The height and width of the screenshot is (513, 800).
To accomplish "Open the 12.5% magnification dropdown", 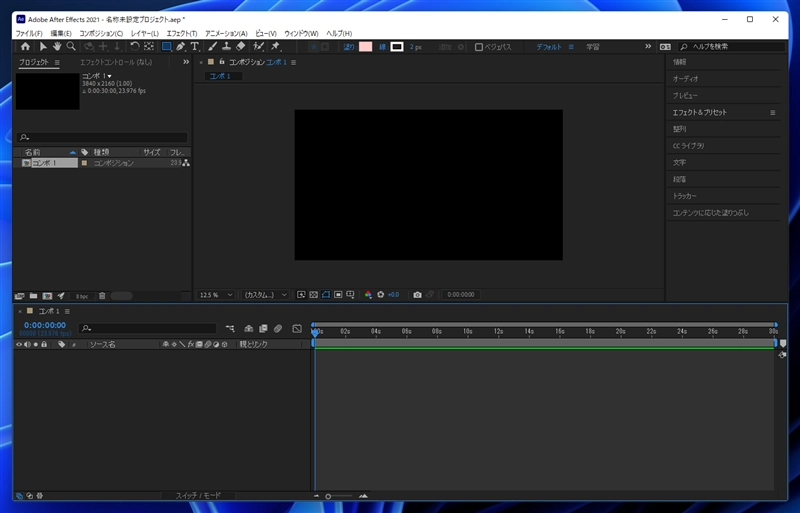I will [x=217, y=295].
